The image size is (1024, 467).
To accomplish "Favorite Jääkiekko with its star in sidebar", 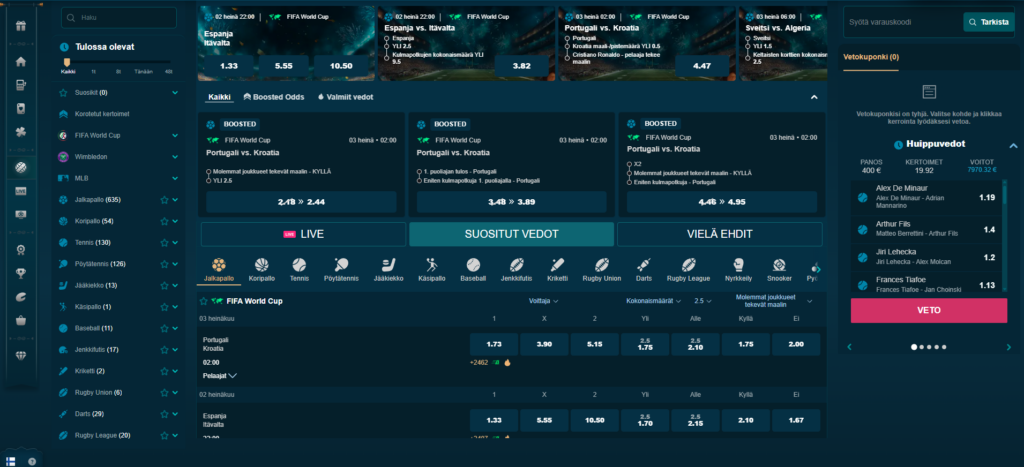I will tap(164, 285).
